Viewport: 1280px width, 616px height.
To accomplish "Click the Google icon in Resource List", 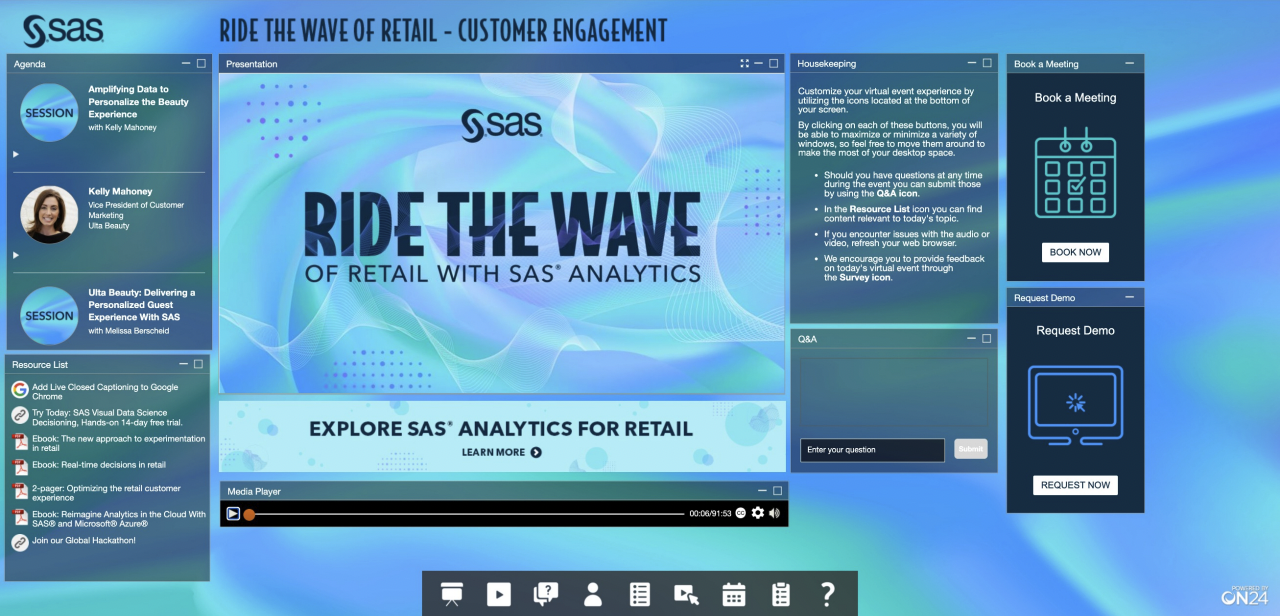I will tap(20, 389).
